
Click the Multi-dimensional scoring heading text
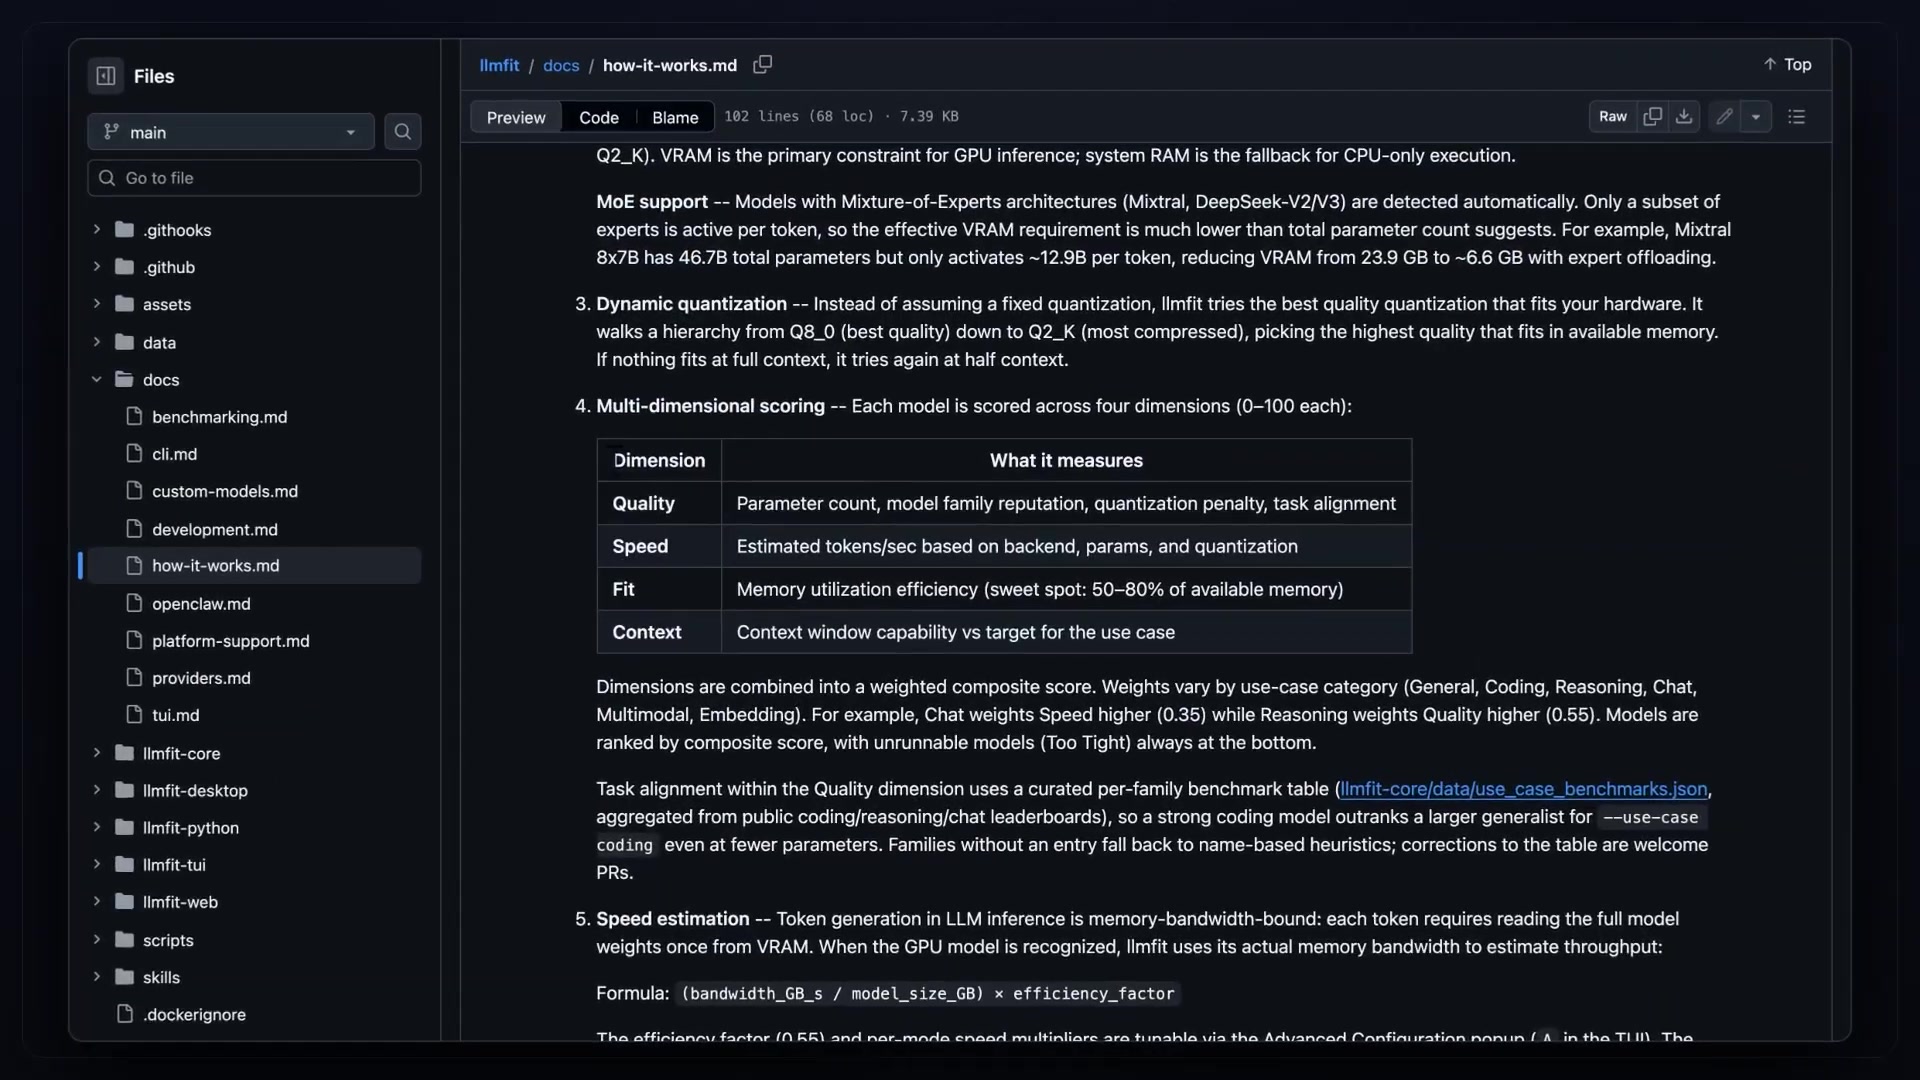tap(710, 406)
